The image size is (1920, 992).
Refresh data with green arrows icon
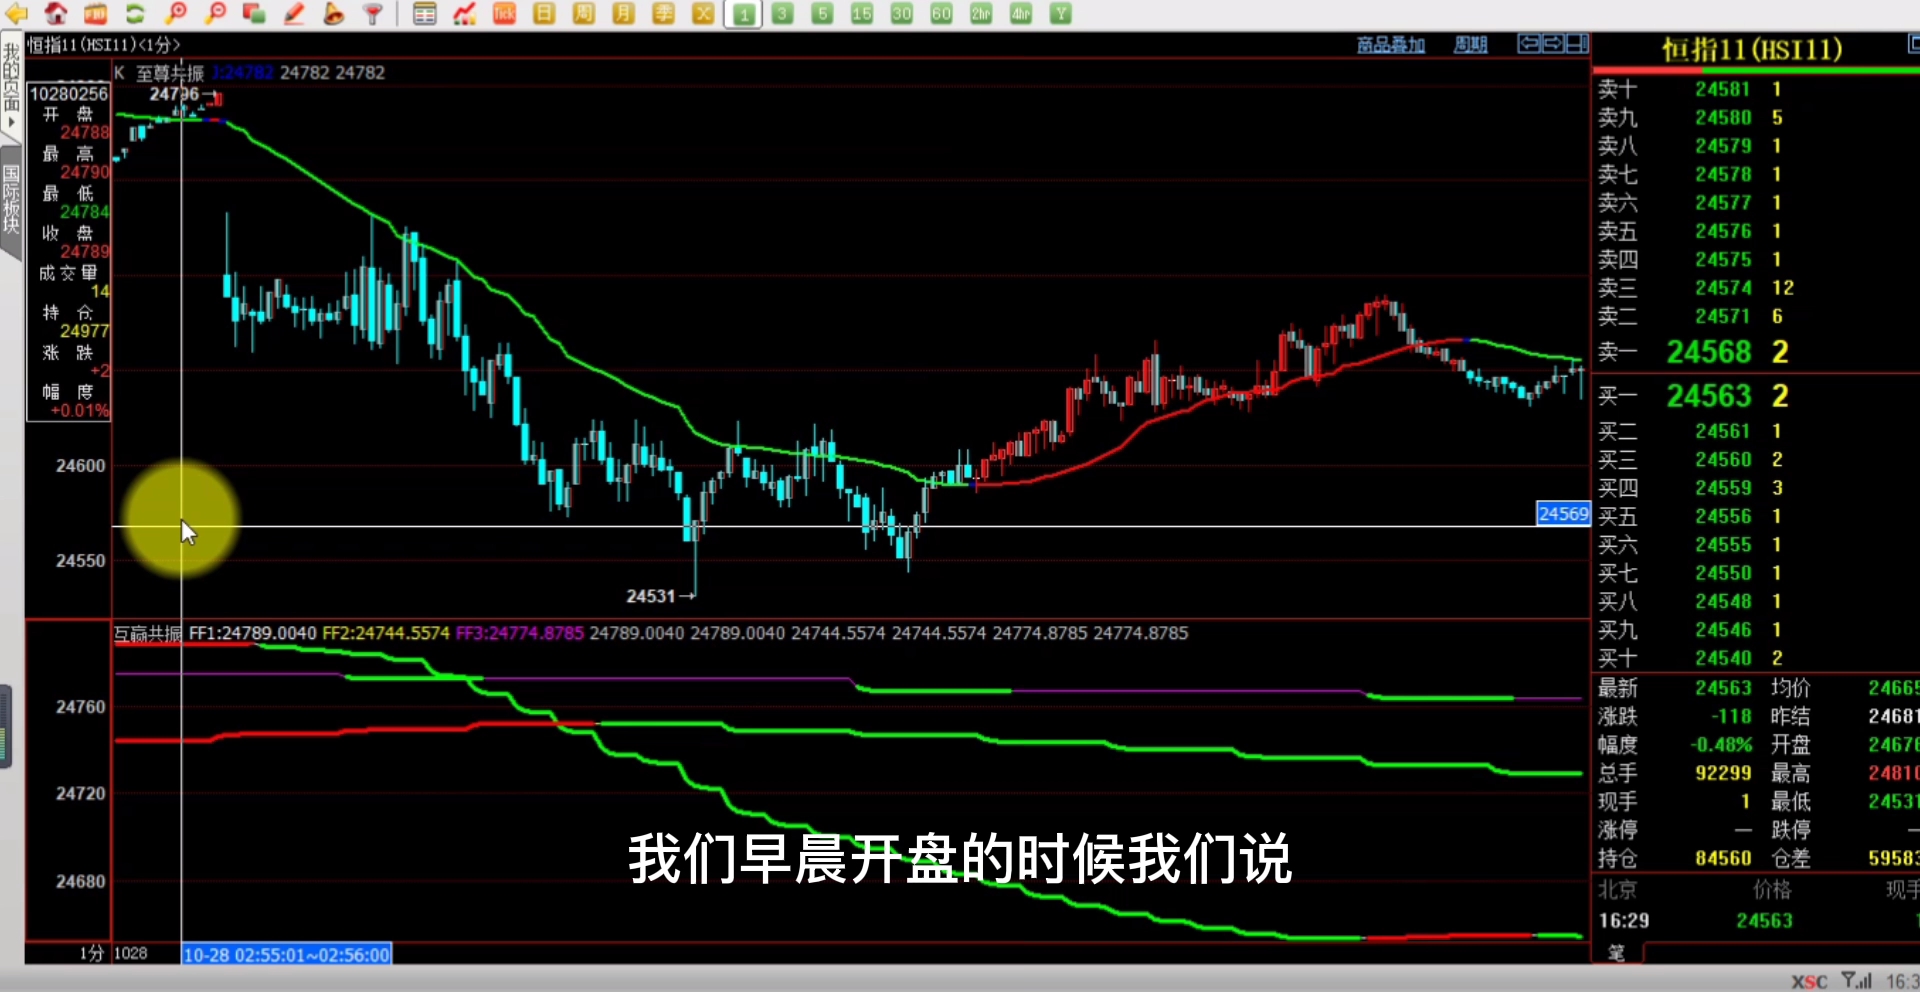click(x=135, y=13)
